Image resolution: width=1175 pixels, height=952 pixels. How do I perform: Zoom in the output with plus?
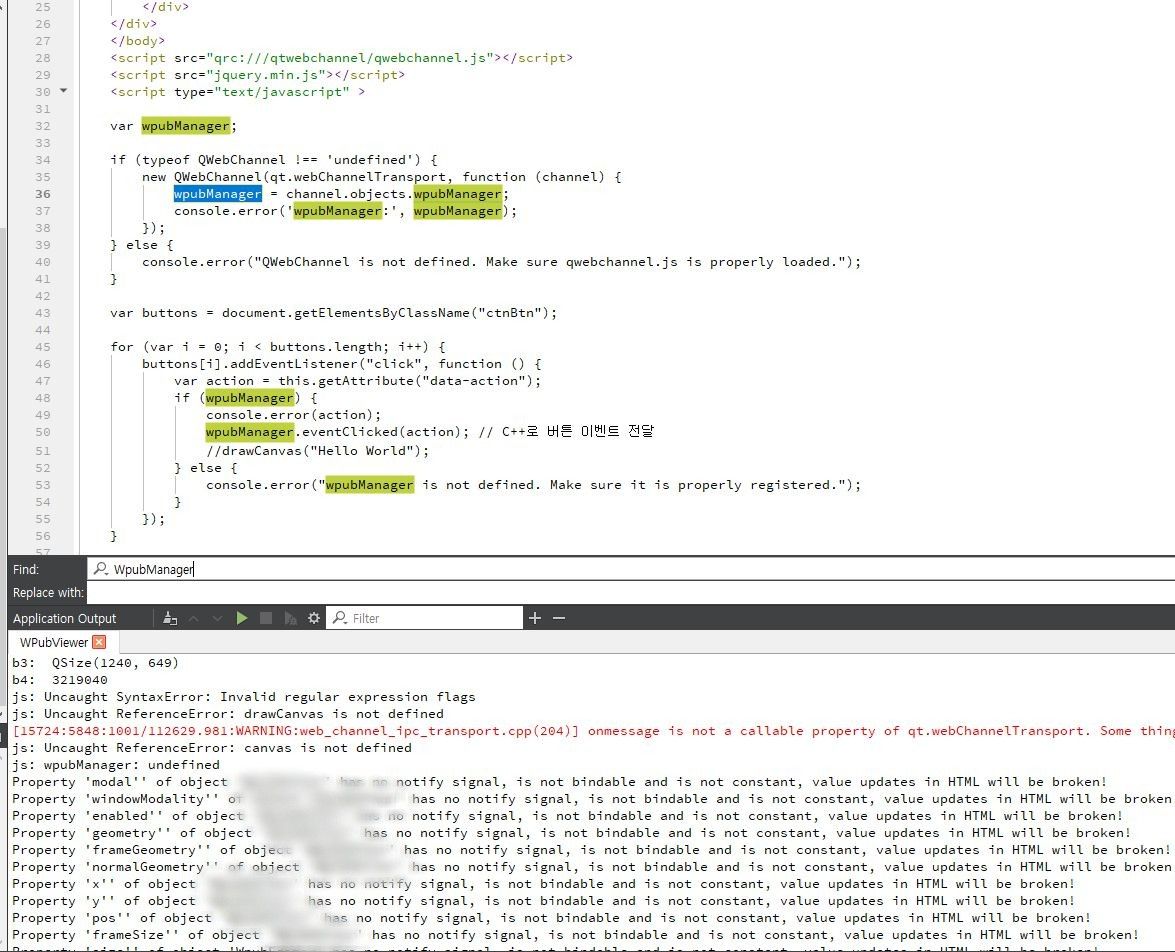[535, 618]
